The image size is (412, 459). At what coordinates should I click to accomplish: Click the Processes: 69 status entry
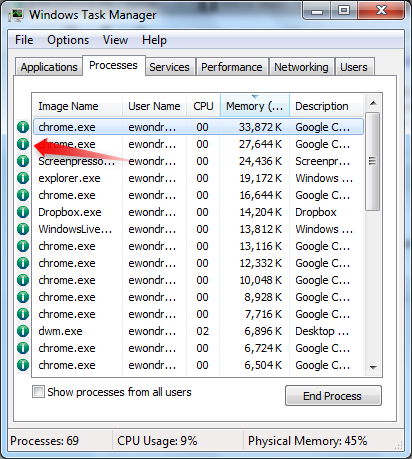[44, 441]
